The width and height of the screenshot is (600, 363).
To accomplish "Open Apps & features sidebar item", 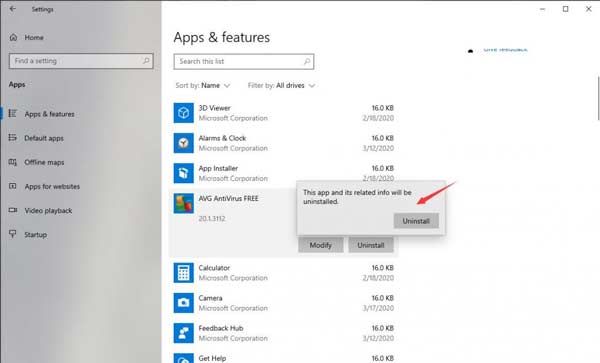I will [49, 114].
